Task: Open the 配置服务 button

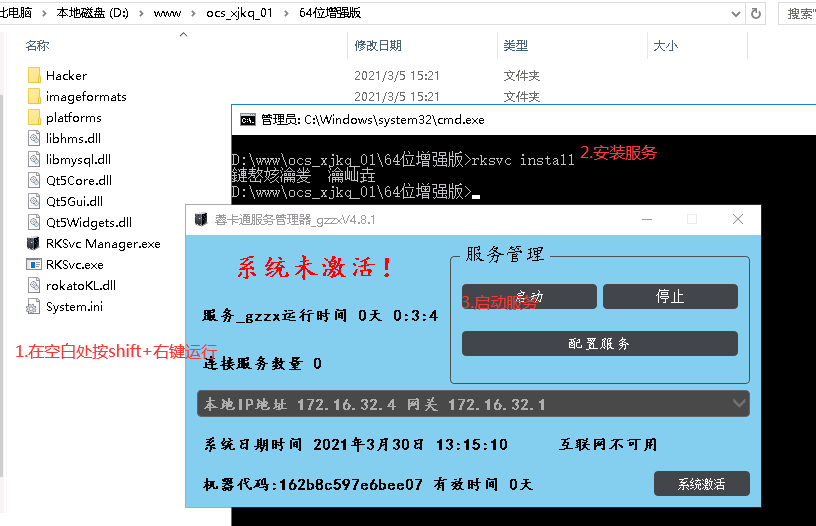Action: click(x=600, y=343)
